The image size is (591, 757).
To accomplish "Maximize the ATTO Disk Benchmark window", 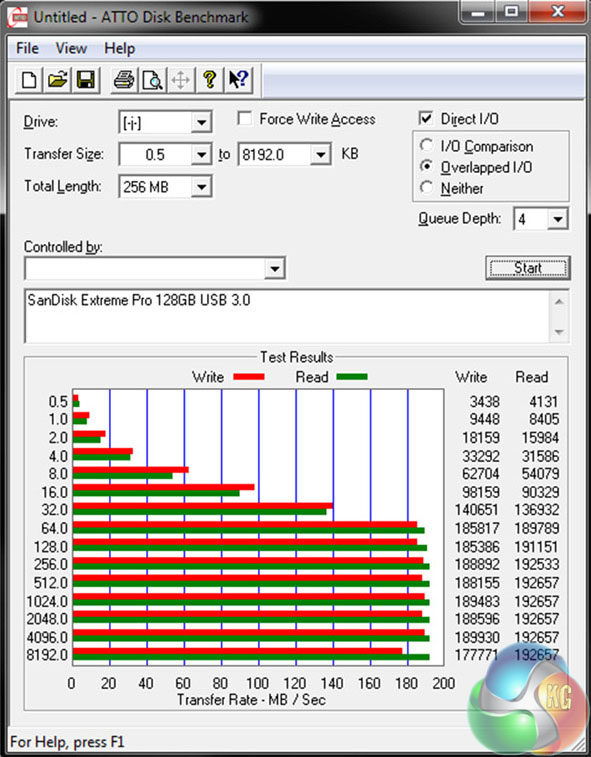I will click(511, 12).
